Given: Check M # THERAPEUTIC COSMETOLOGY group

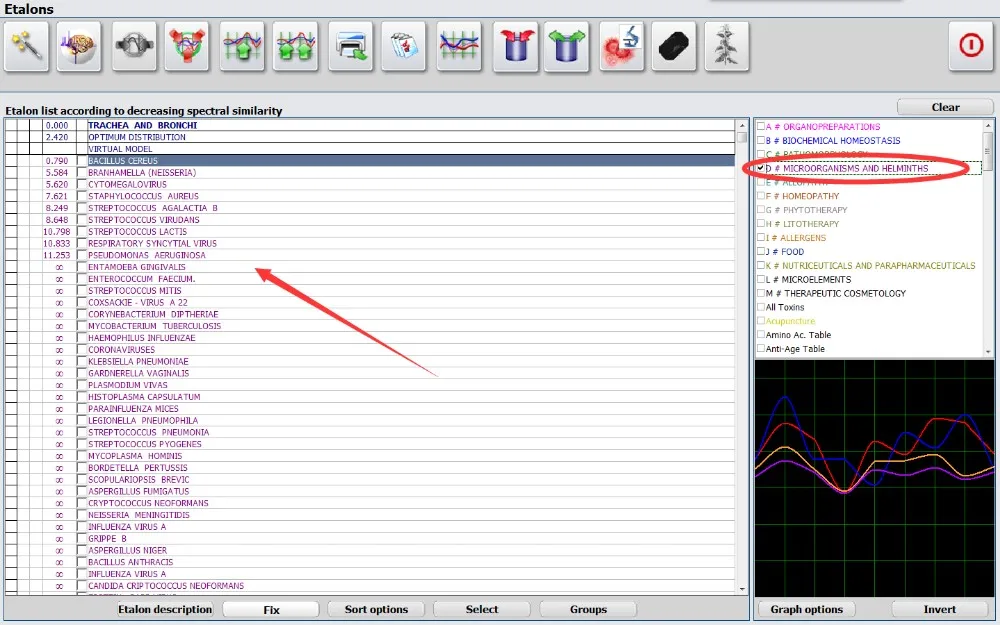Looking at the screenshot, I should tap(761, 293).
